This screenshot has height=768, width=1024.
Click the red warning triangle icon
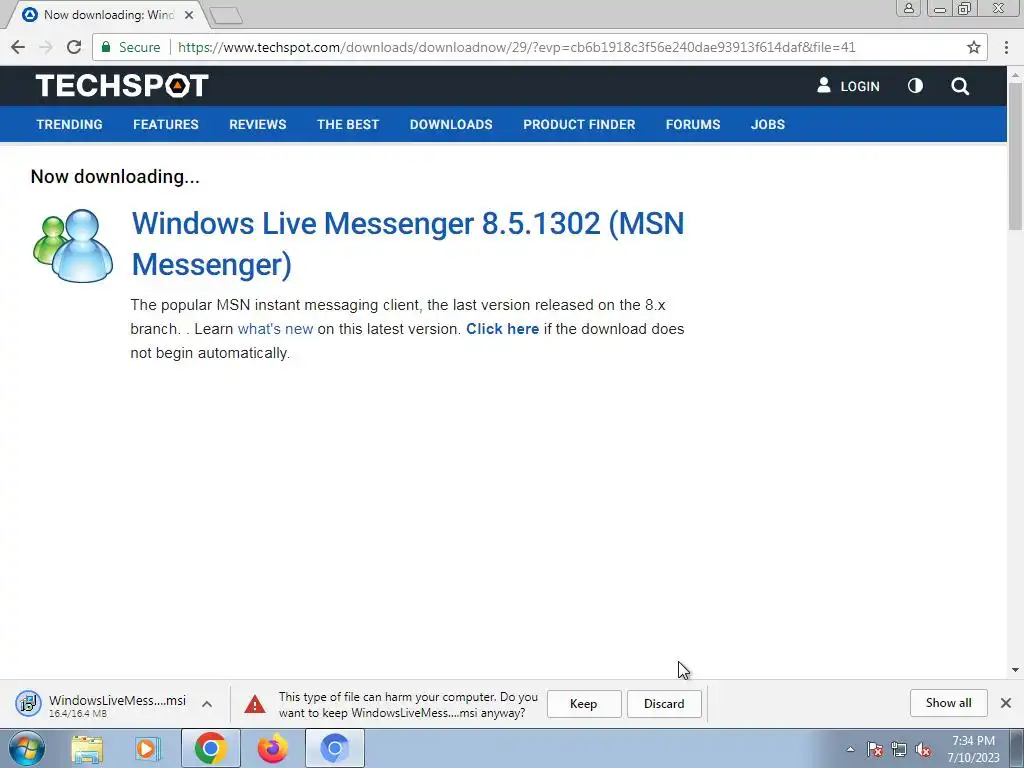pos(255,704)
